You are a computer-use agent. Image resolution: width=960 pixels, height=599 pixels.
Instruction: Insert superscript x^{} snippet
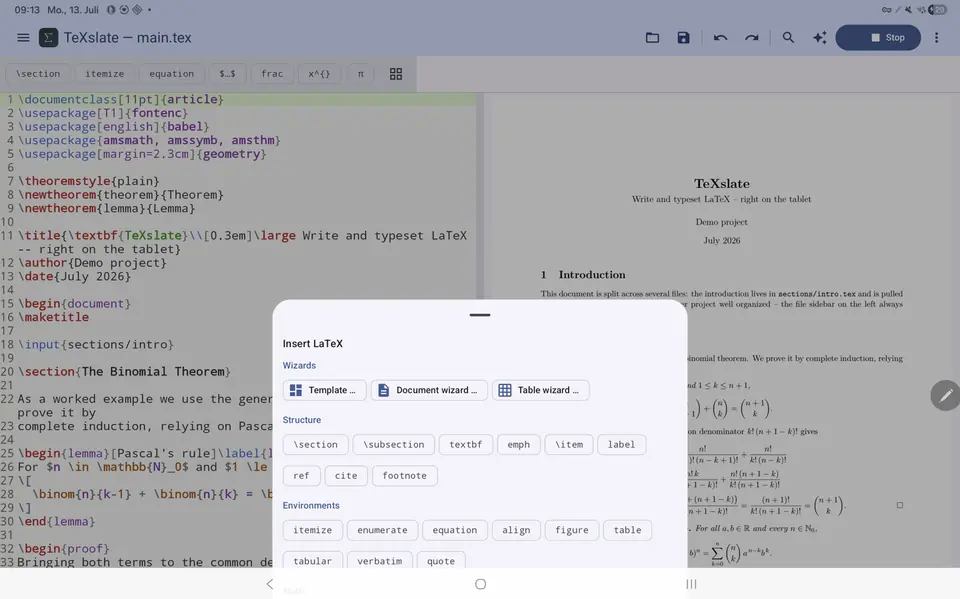(x=319, y=73)
